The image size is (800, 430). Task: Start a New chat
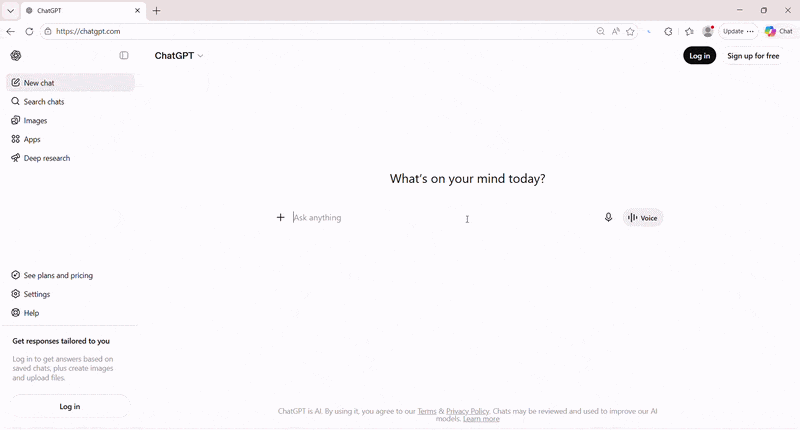[x=70, y=83]
